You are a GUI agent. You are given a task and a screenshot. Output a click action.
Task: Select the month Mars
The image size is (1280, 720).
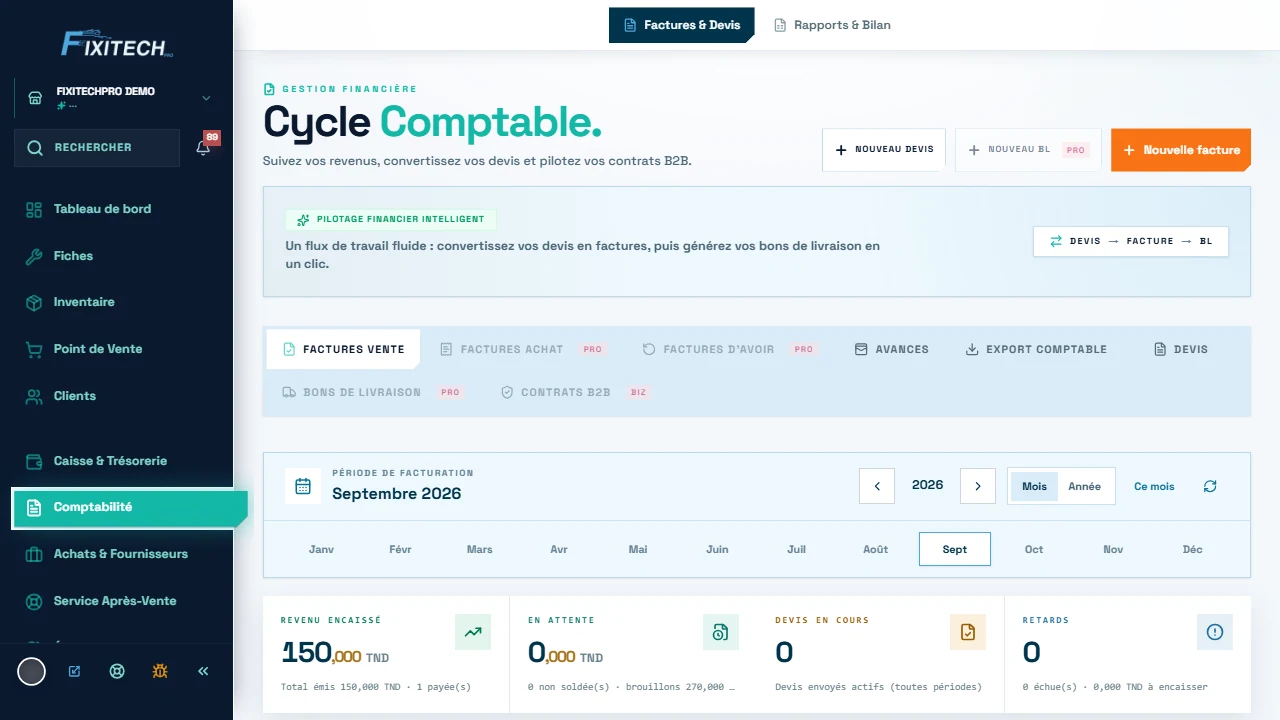pyautogui.click(x=480, y=549)
